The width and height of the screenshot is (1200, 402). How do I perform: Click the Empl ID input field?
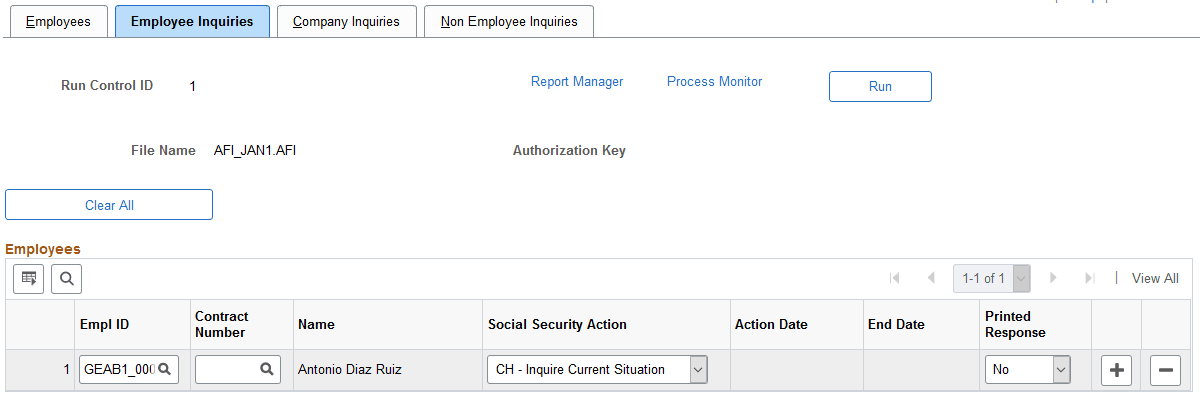pyautogui.click(x=118, y=369)
